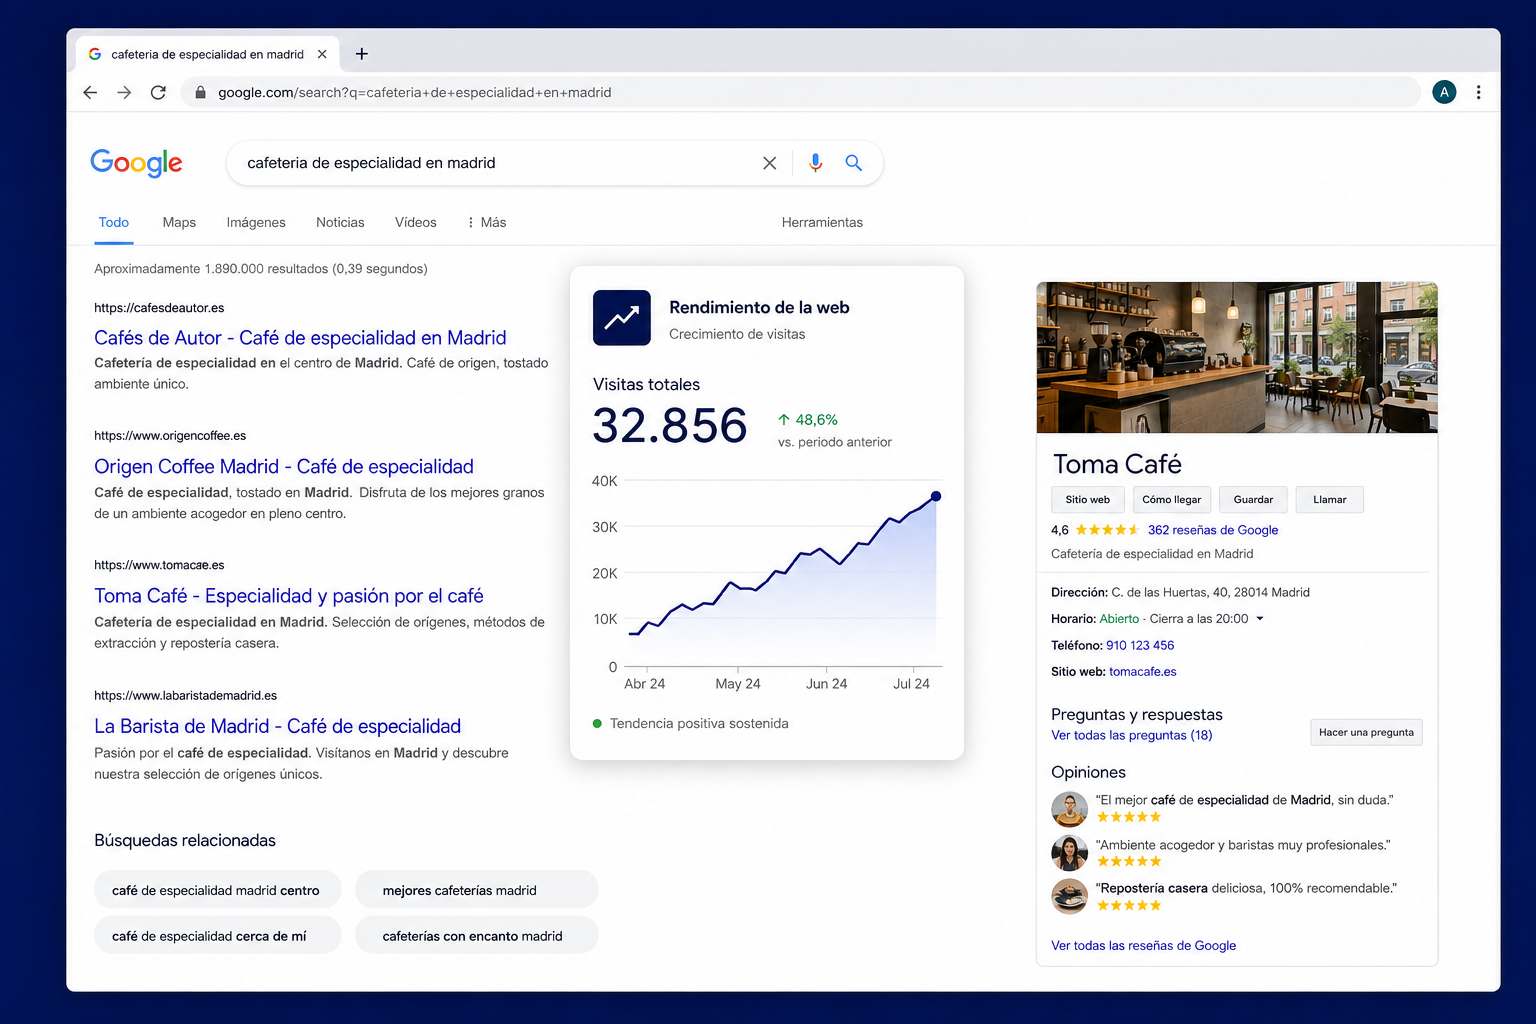
Task: Click the browser address bar URL
Action: pyautogui.click(x=414, y=92)
